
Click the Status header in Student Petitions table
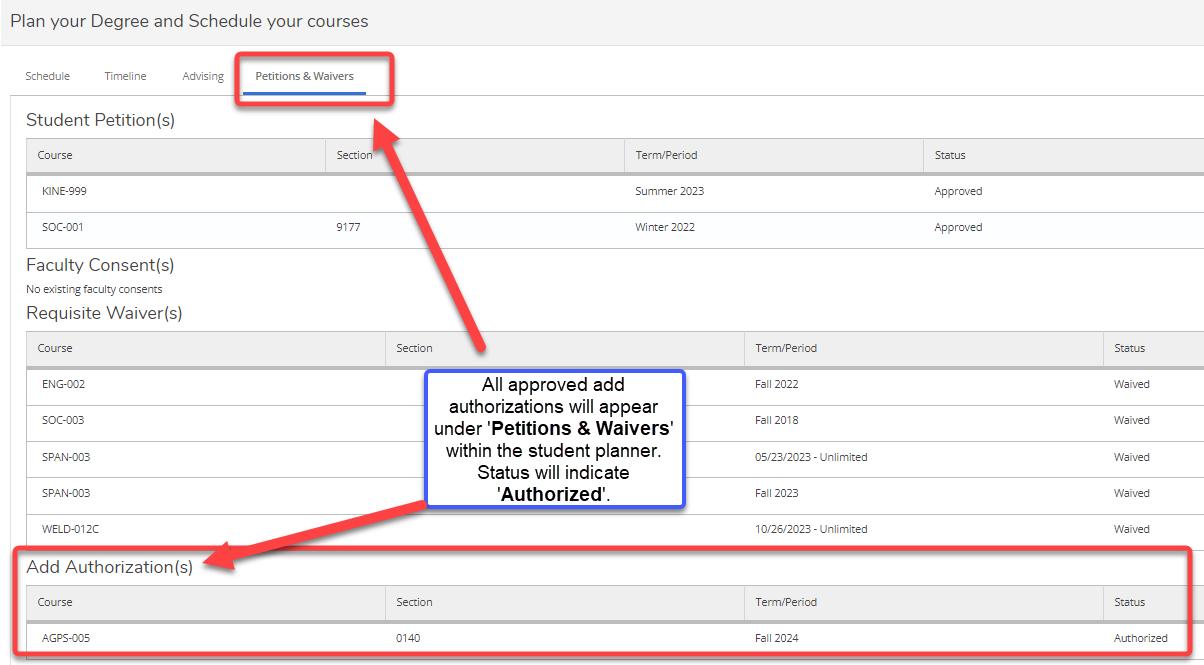coord(950,155)
